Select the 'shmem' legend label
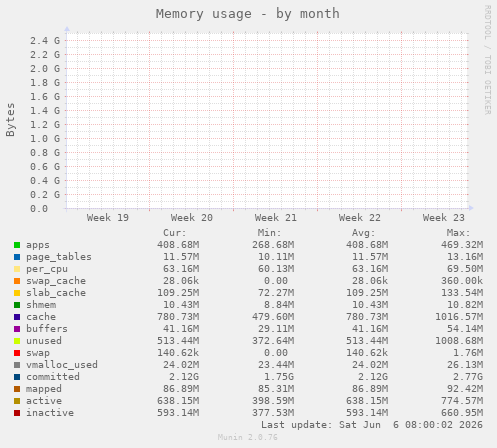Viewport: 497px width, 448px height. [x=41, y=305]
